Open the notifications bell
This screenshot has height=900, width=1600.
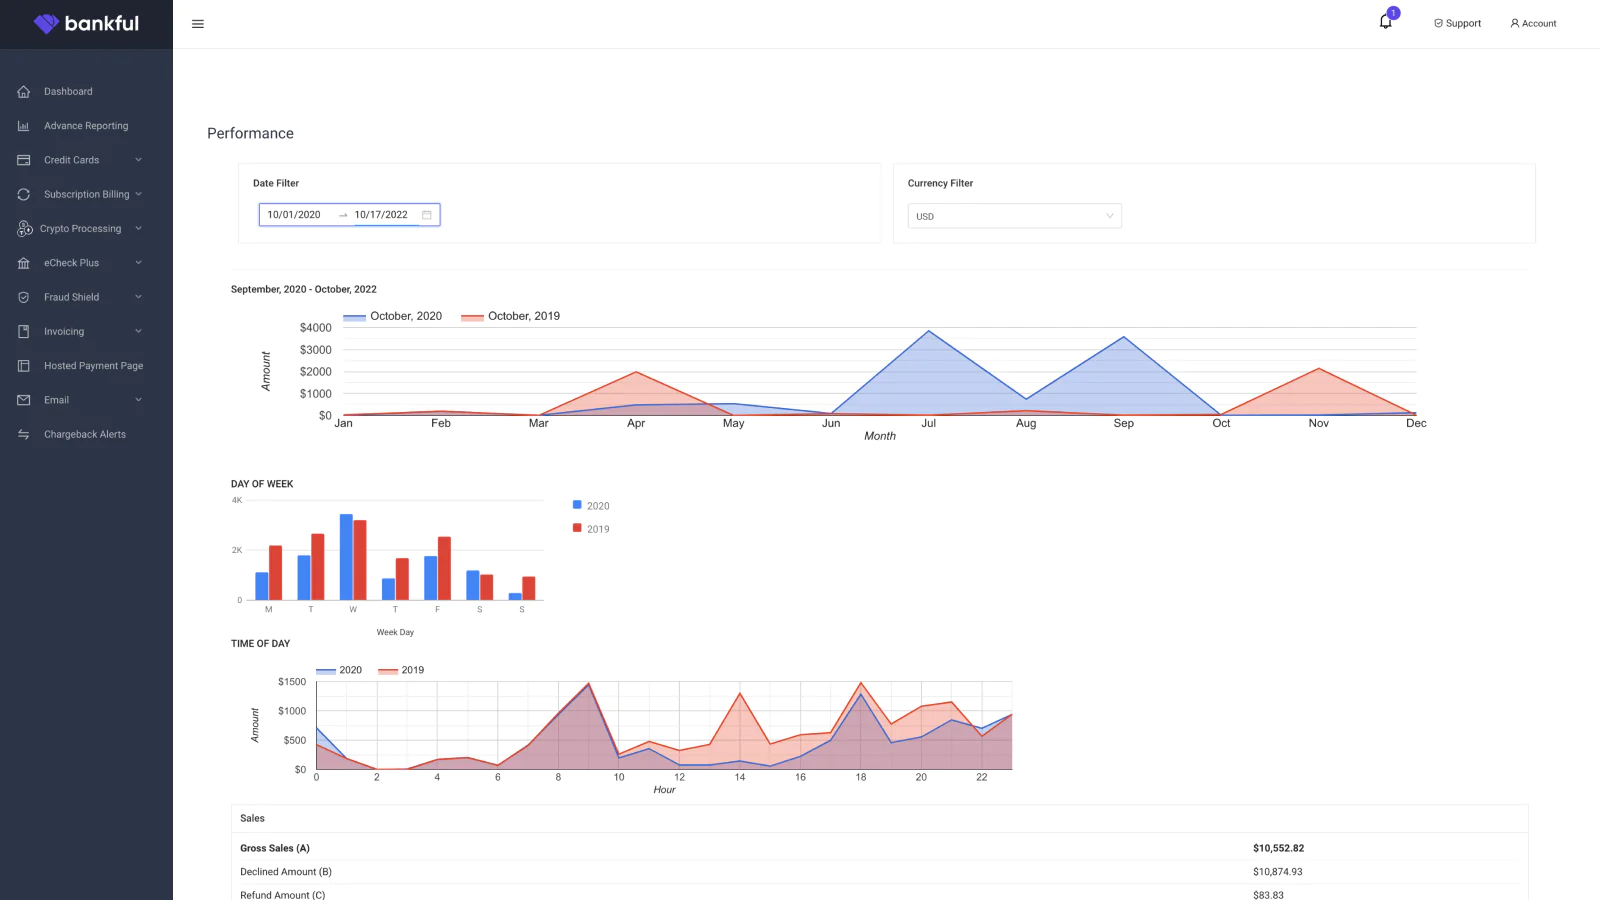click(x=1385, y=22)
